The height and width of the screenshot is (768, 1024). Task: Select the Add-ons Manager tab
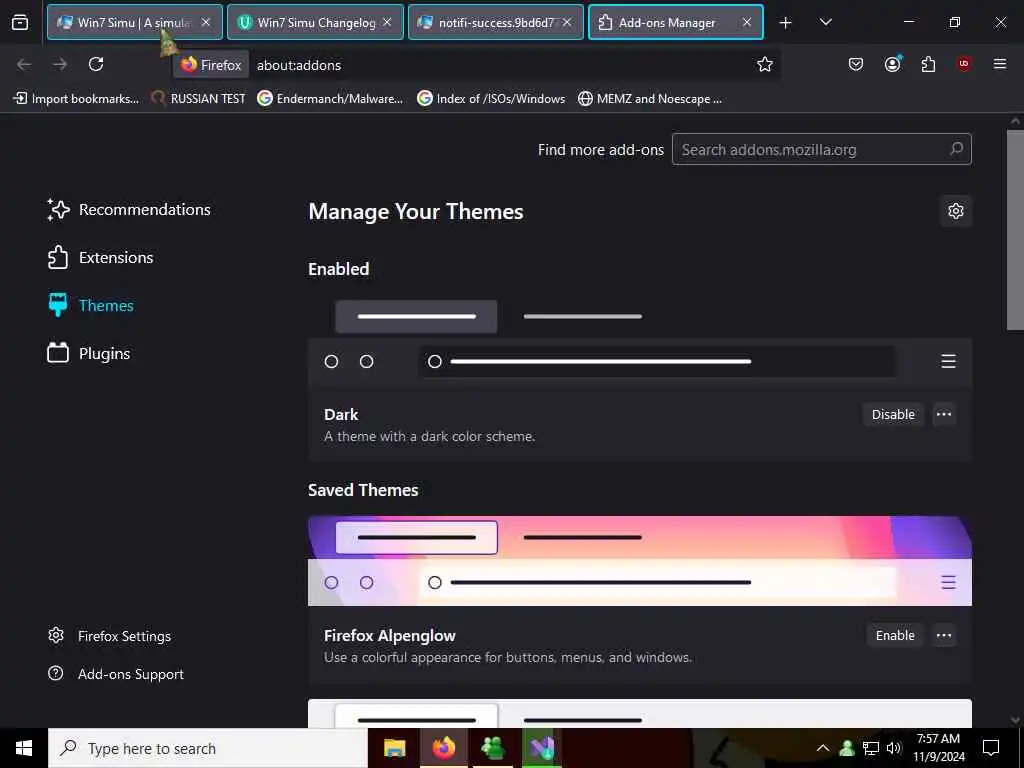coord(676,22)
